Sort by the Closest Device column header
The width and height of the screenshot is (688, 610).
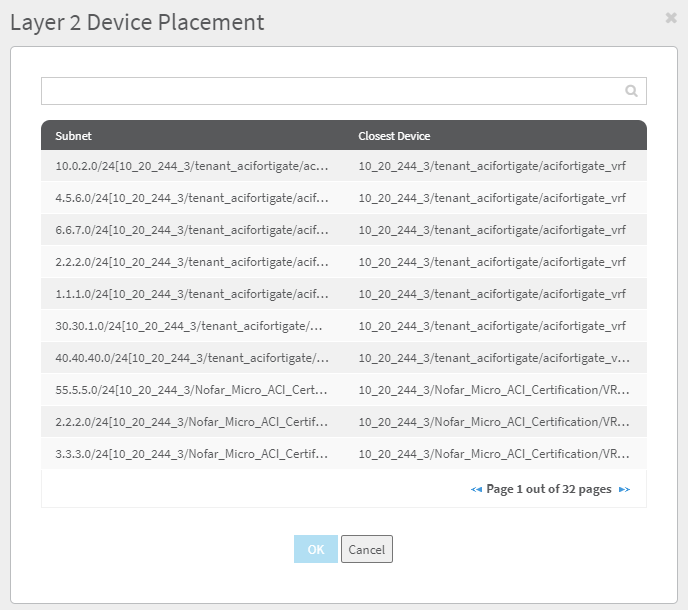[x=394, y=136]
